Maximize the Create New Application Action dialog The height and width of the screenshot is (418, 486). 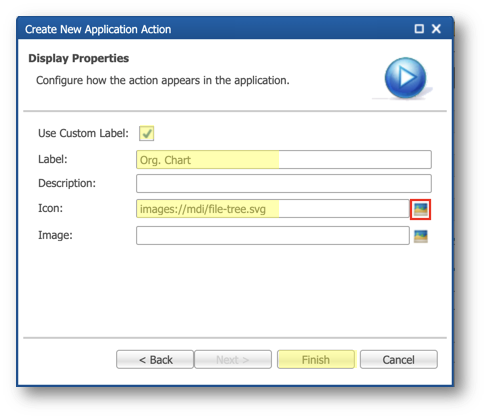click(x=419, y=29)
